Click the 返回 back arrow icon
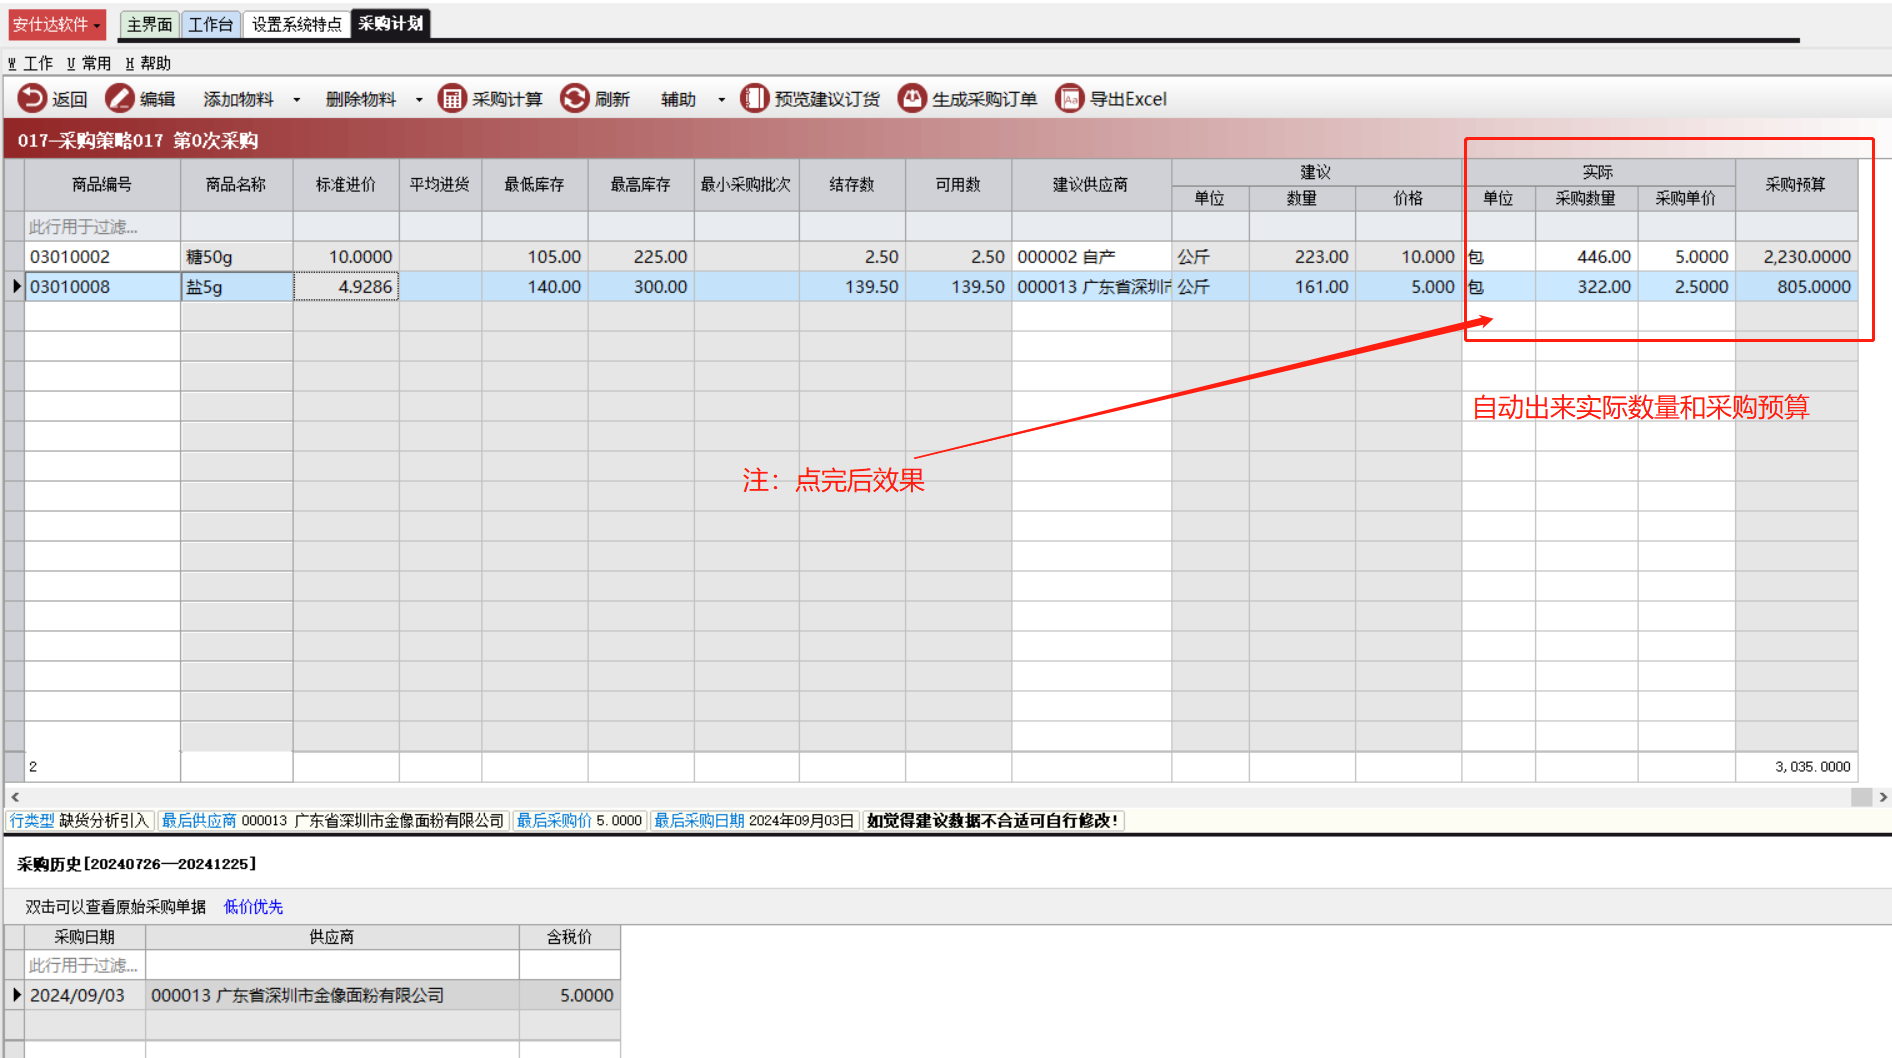Image resolution: width=1892 pixels, height=1058 pixels. [x=32, y=98]
